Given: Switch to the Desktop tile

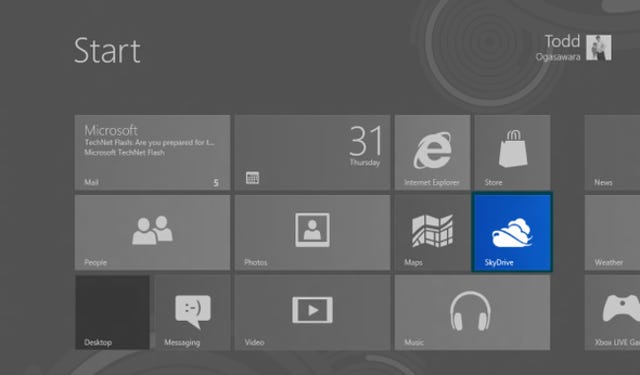Looking at the screenshot, I should pyautogui.click(x=112, y=313).
